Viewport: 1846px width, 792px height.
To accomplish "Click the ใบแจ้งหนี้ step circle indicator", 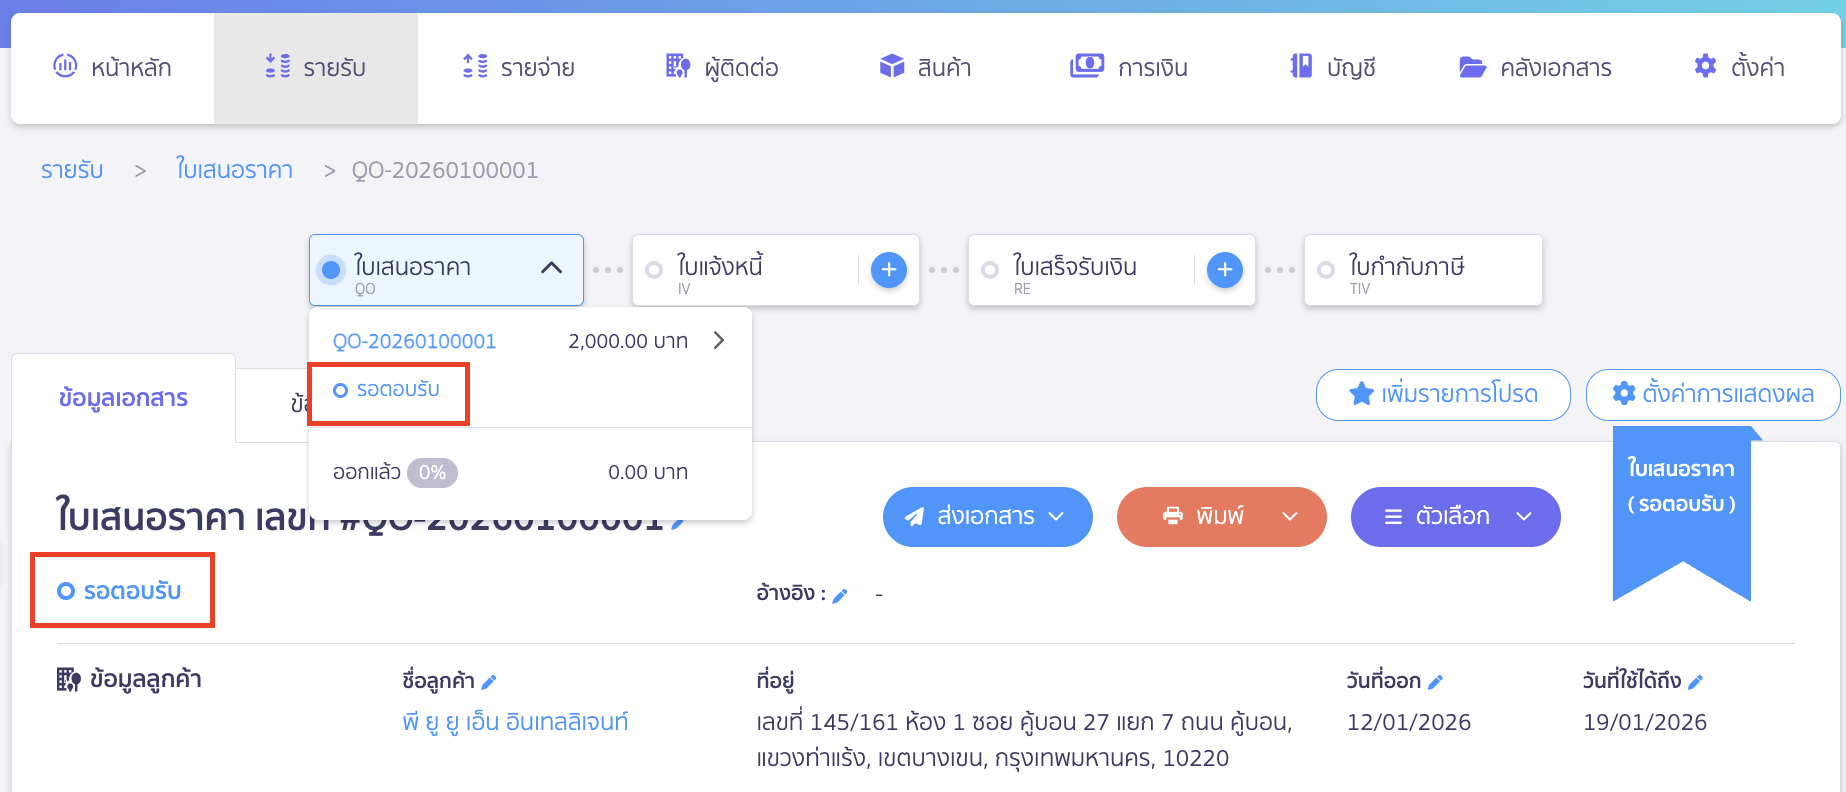I will (654, 269).
